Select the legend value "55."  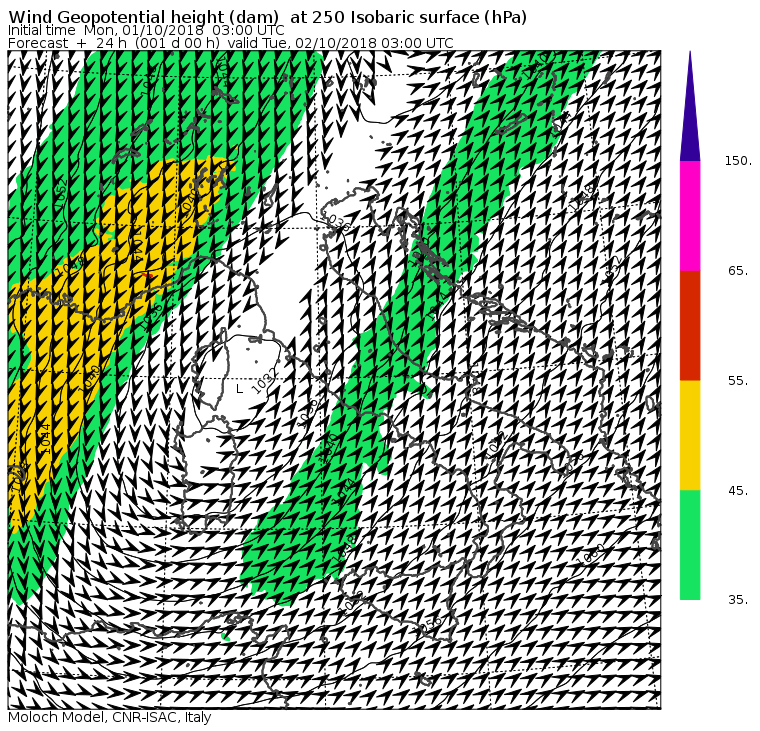(x=738, y=381)
